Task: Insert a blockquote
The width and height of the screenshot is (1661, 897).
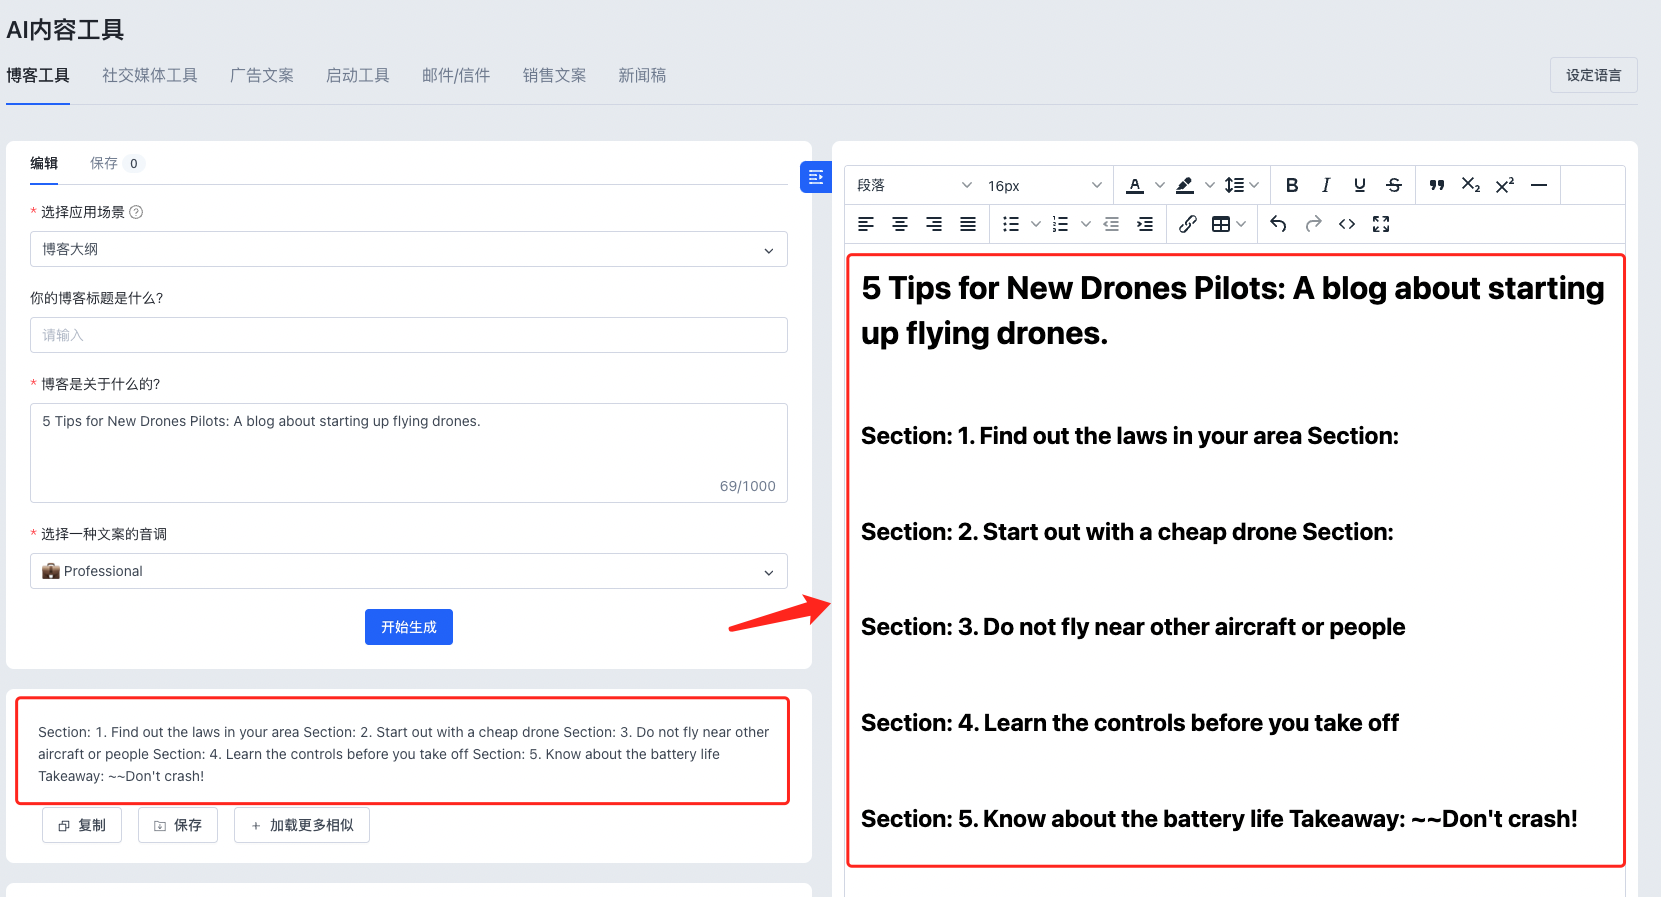Action: coord(1437,185)
